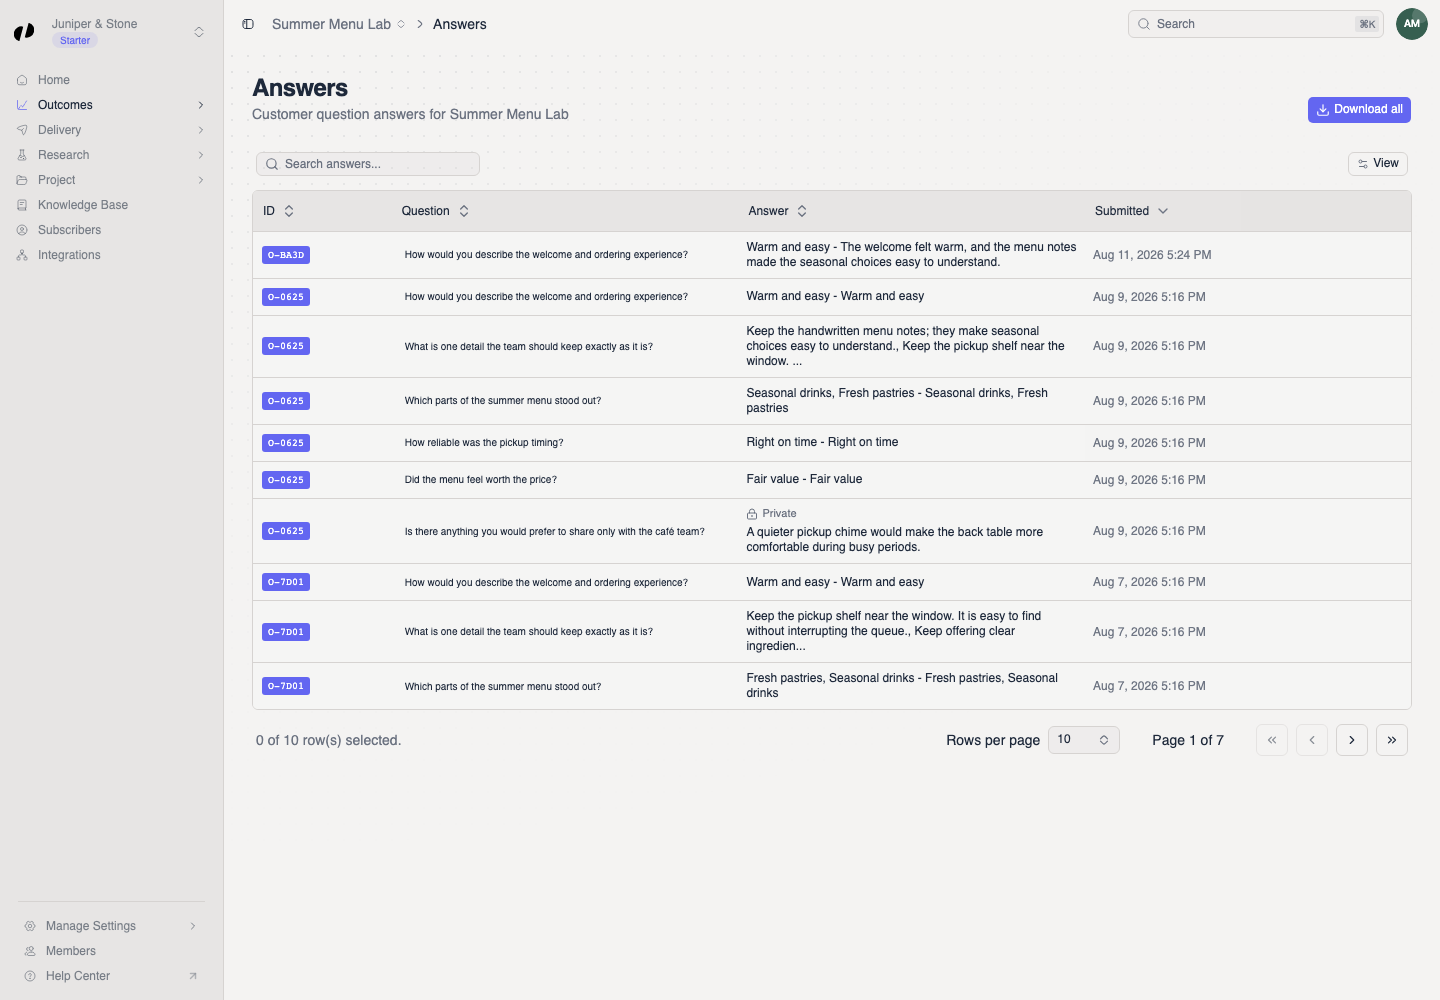Click the Help Center external arrow icon
This screenshot has width=1440, height=1000.
click(x=193, y=976)
